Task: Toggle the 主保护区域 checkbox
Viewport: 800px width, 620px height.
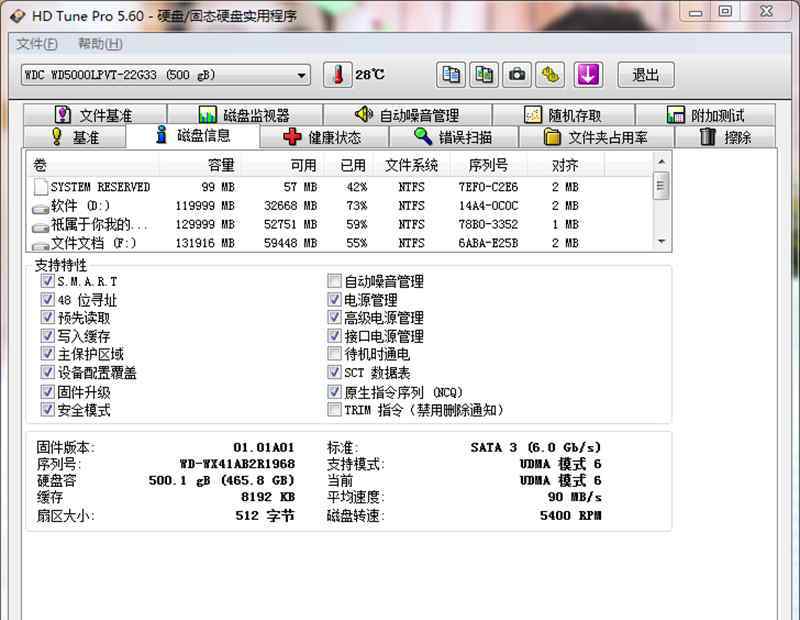Action: point(47,354)
